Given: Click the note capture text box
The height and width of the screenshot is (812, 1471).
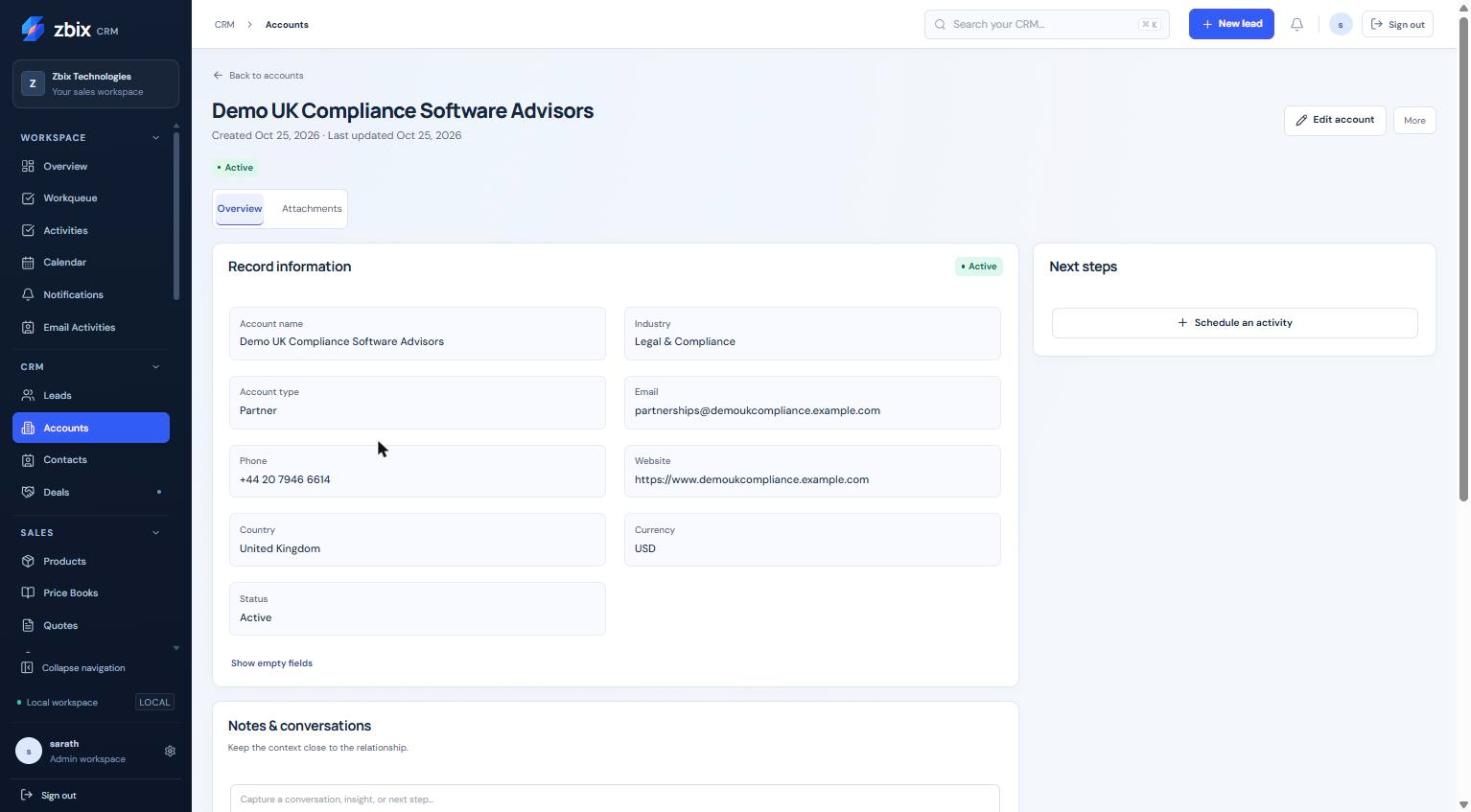Looking at the screenshot, I should pos(615,799).
